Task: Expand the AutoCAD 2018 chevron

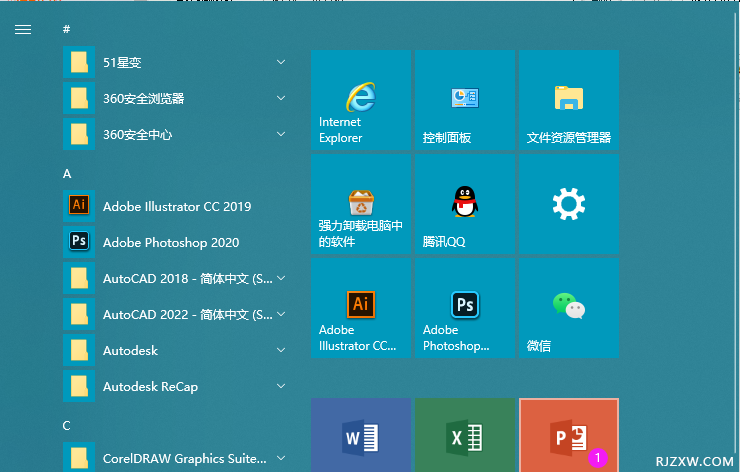Action: coord(281,278)
